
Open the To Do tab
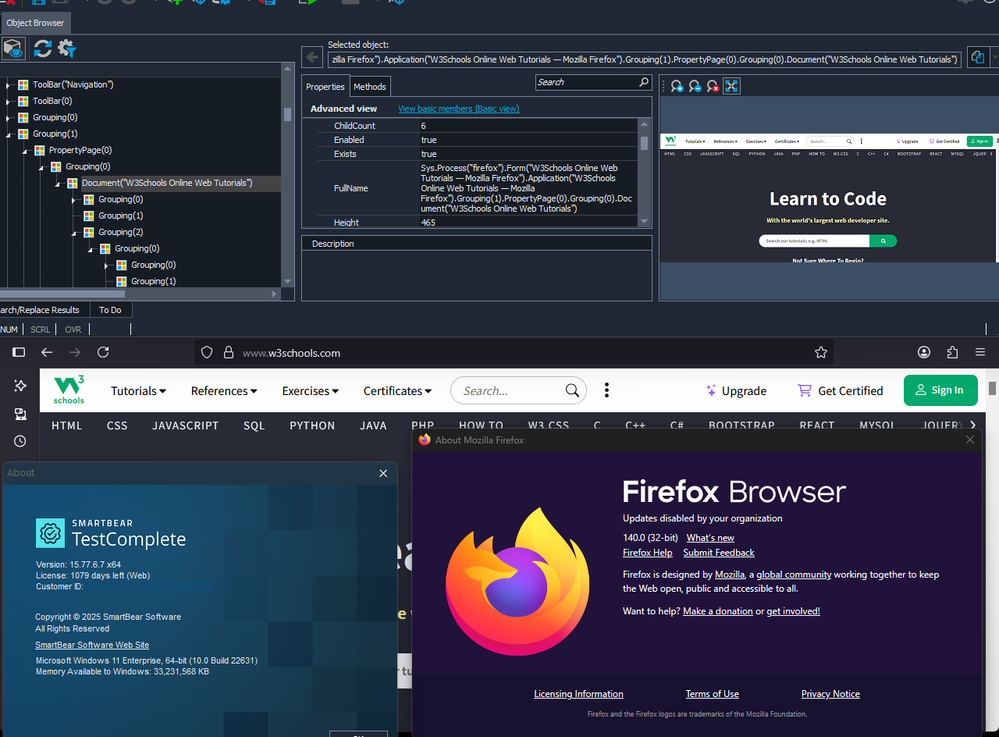pos(110,310)
